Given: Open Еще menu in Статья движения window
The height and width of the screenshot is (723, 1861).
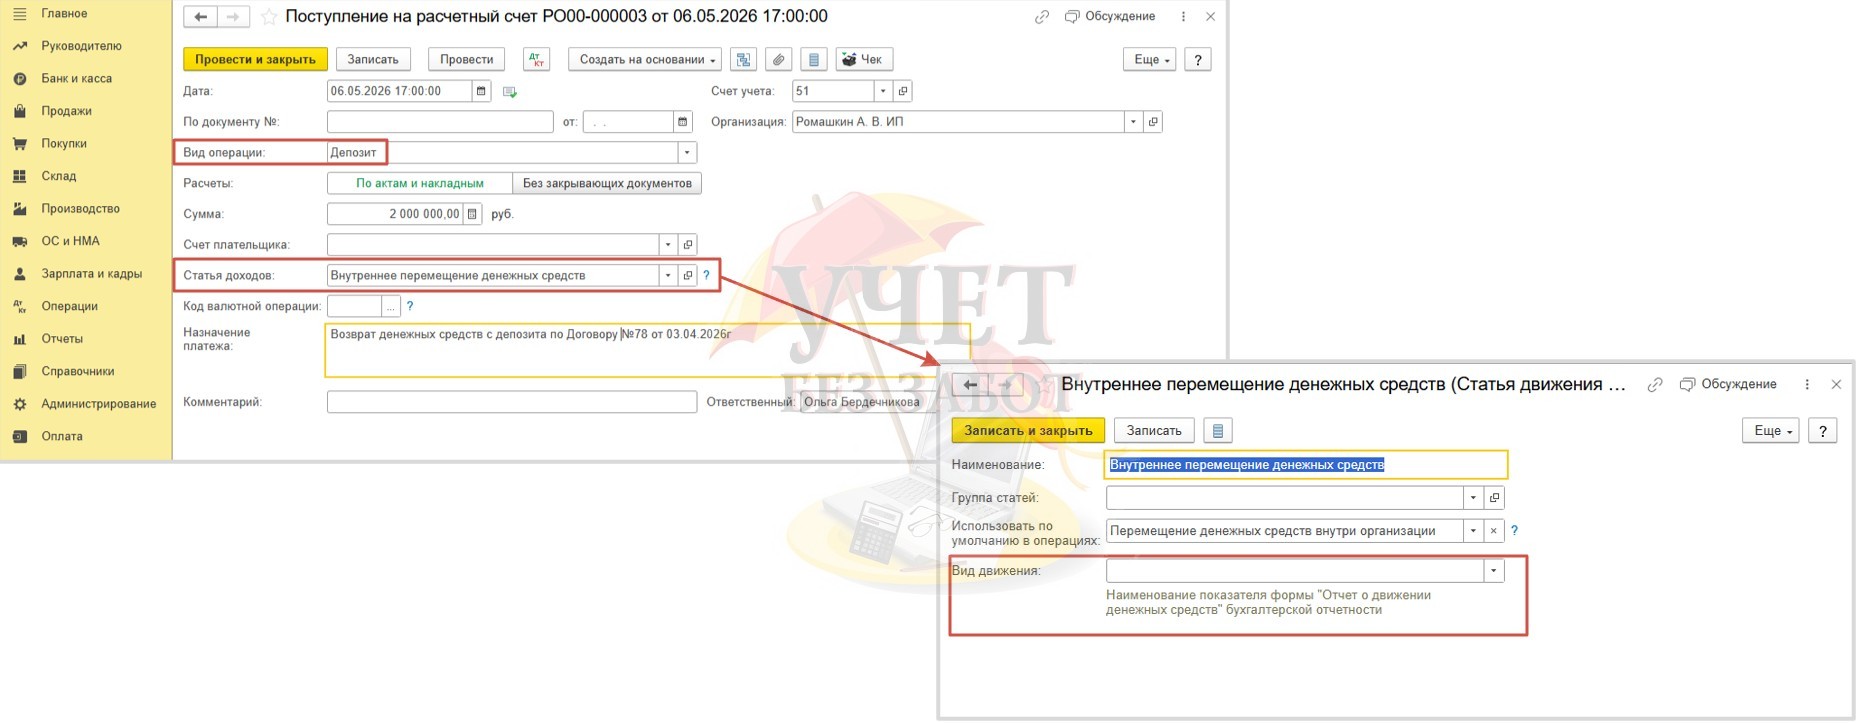Looking at the screenshot, I should pos(1771,431).
